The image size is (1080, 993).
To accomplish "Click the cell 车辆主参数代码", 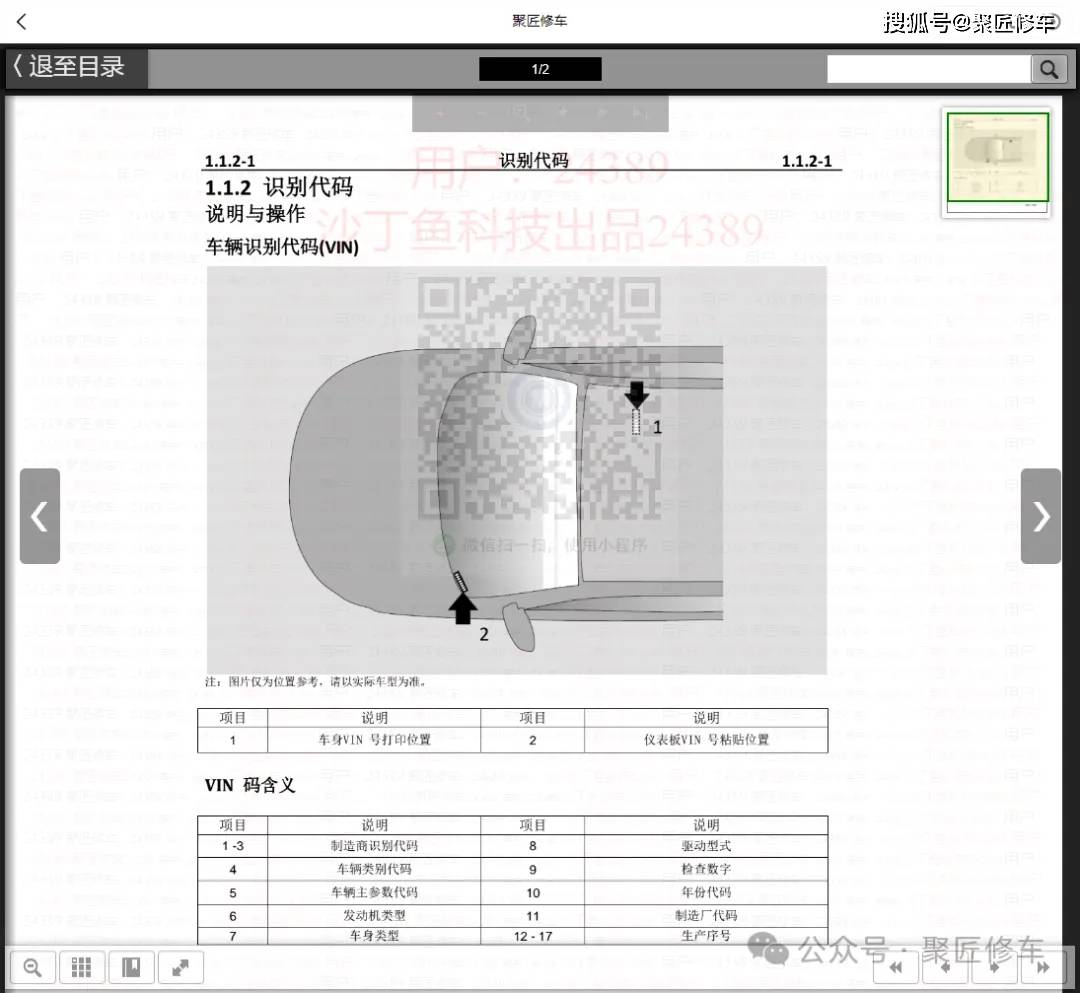I will click(374, 892).
